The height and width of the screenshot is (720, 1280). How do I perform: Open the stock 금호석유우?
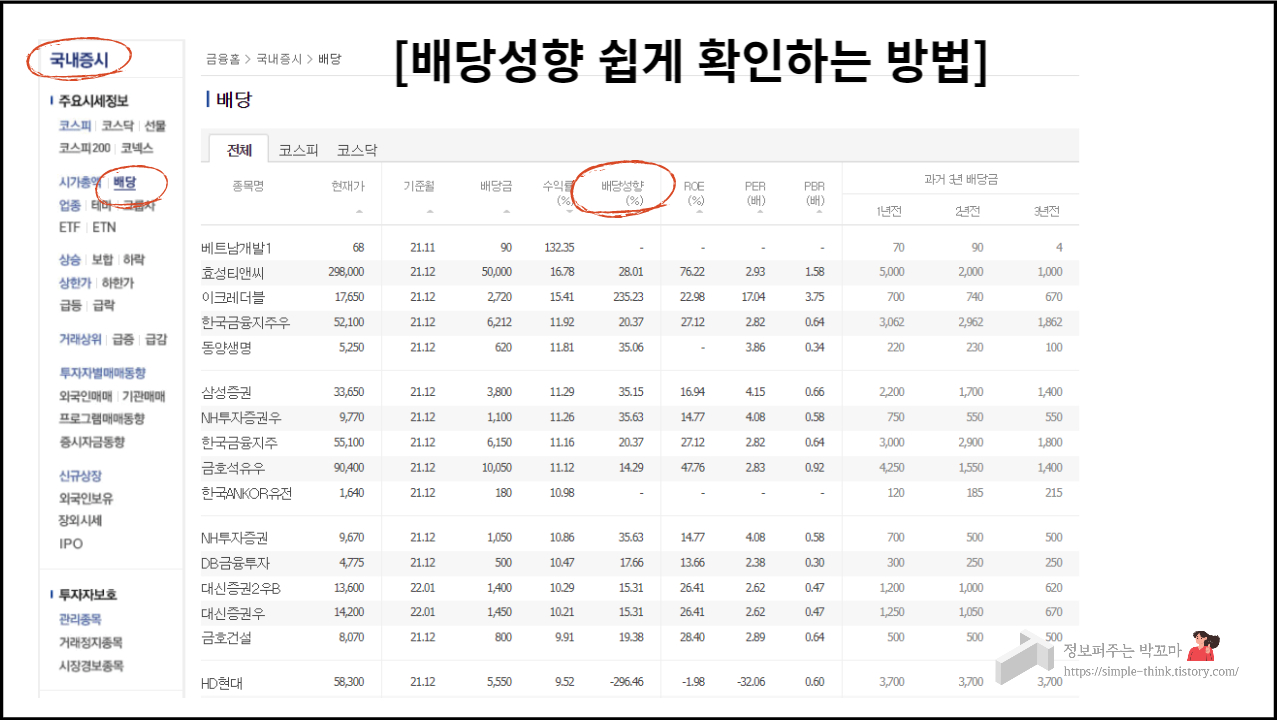point(233,469)
